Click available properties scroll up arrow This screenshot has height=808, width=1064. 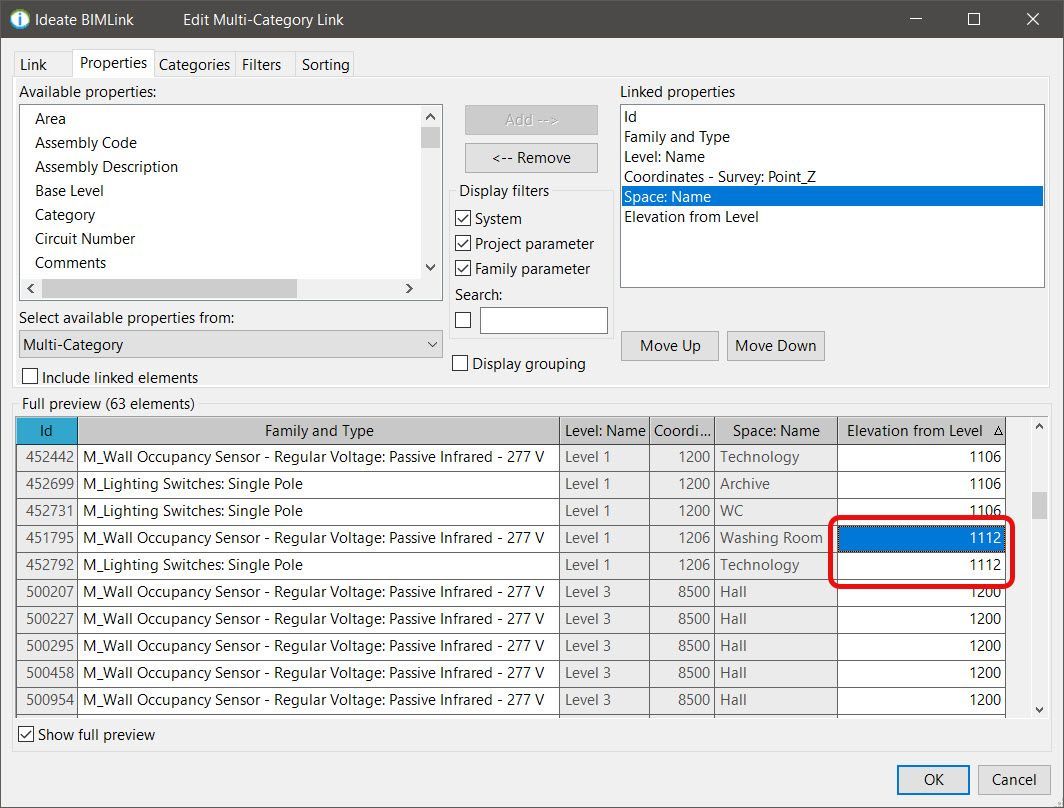coord(430,117)
